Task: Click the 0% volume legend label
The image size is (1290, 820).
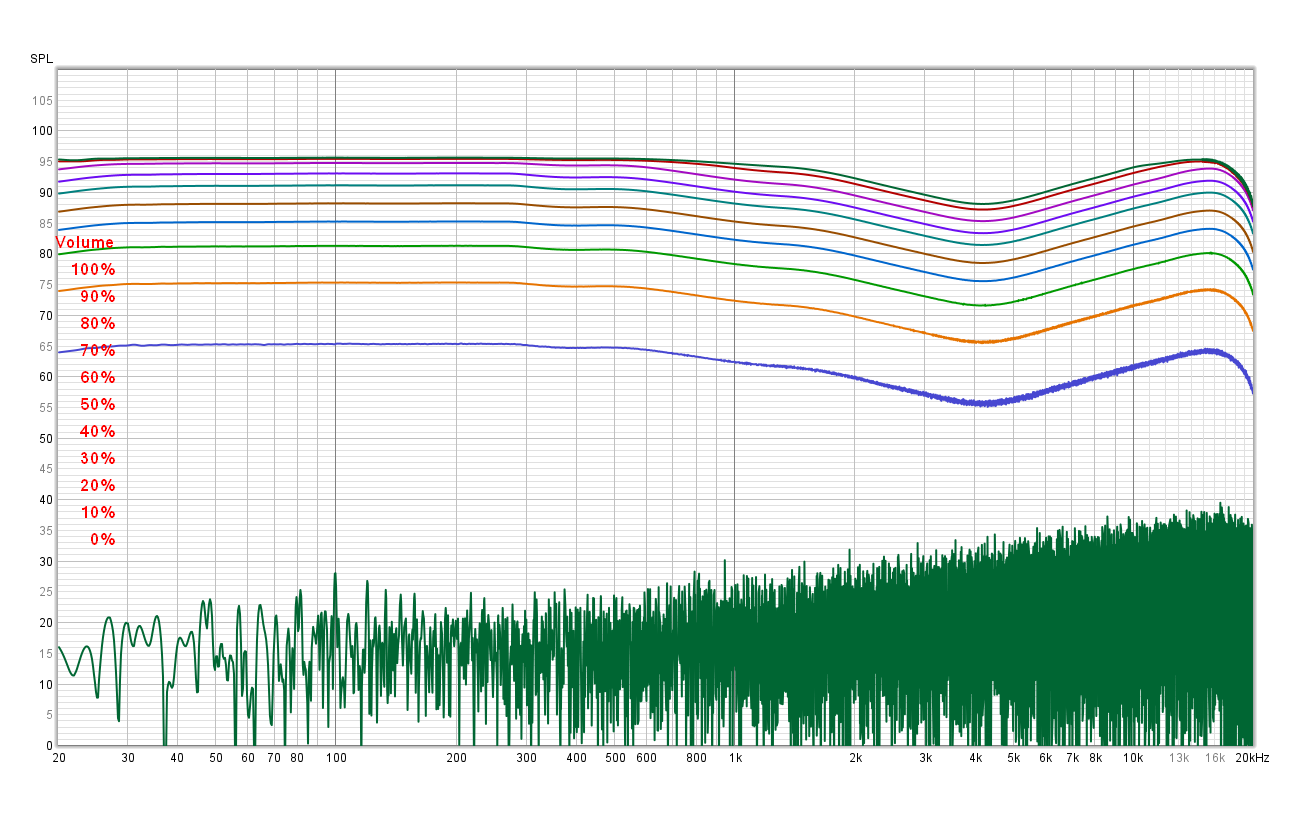Action: point(102,540)
